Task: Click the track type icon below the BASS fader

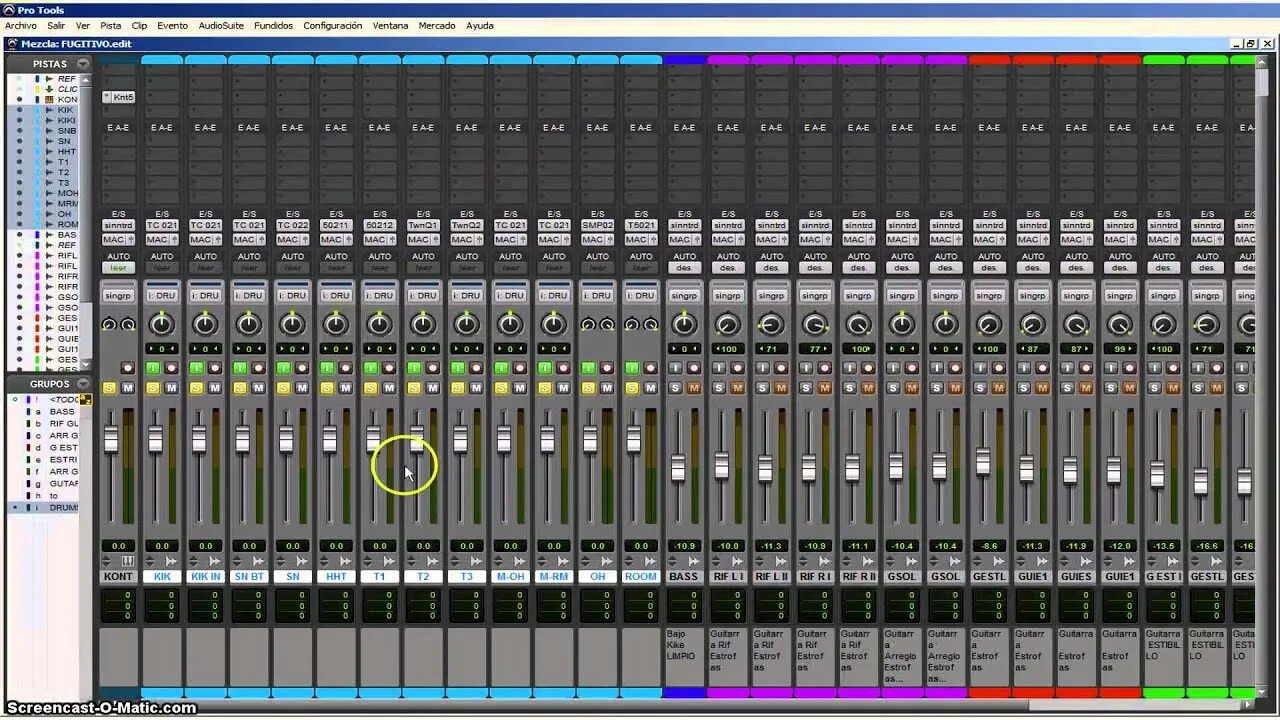Action: (x=694, y=561)
